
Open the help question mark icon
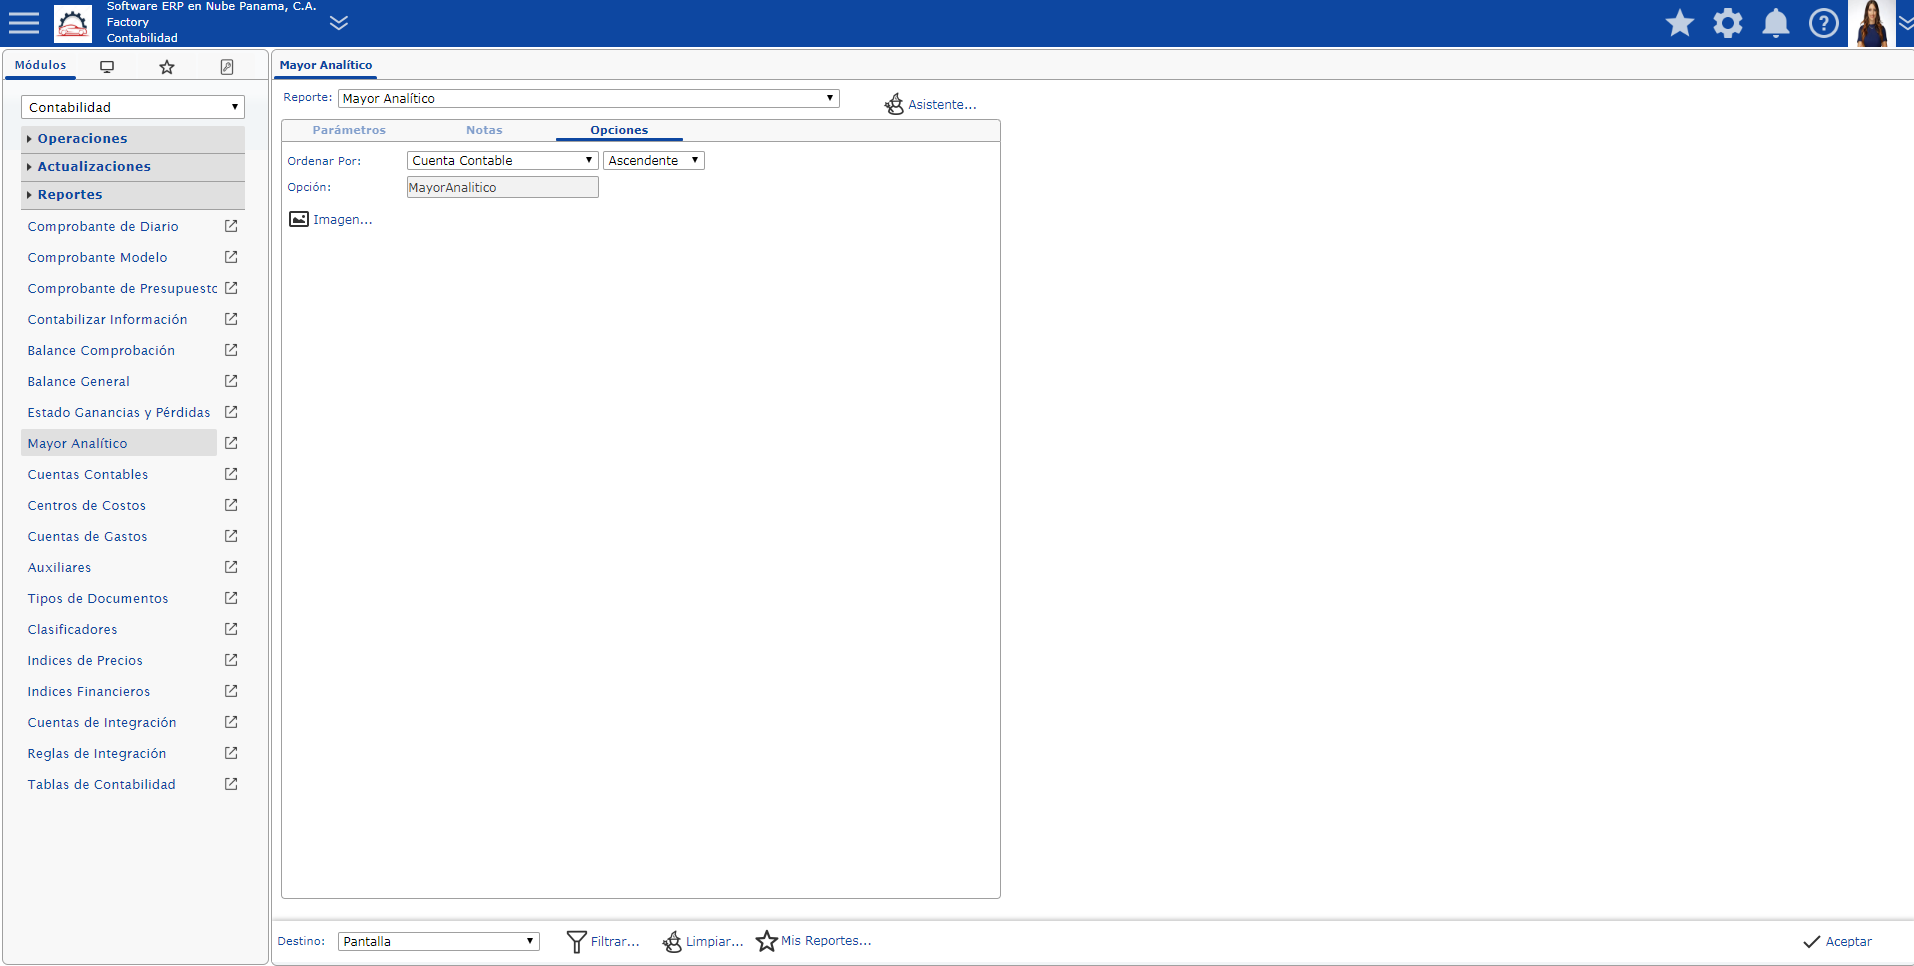tap(1823, 23)
